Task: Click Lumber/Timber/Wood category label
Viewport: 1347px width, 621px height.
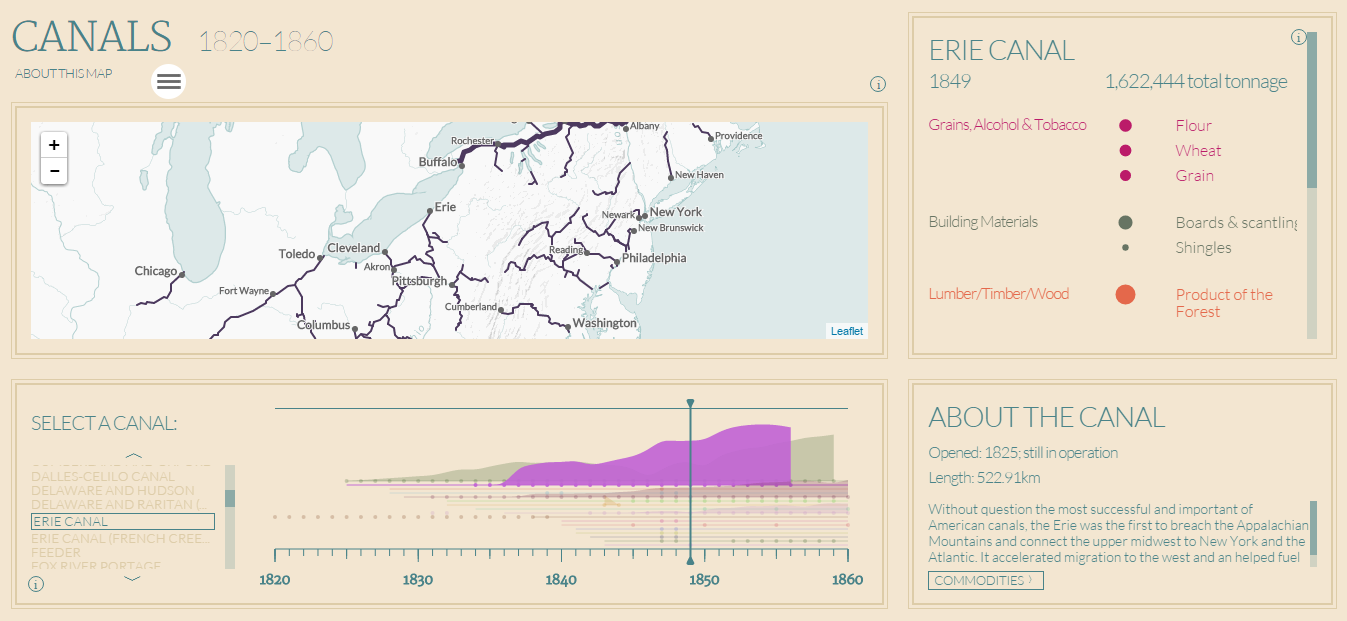Action: (x=998, y=294)
